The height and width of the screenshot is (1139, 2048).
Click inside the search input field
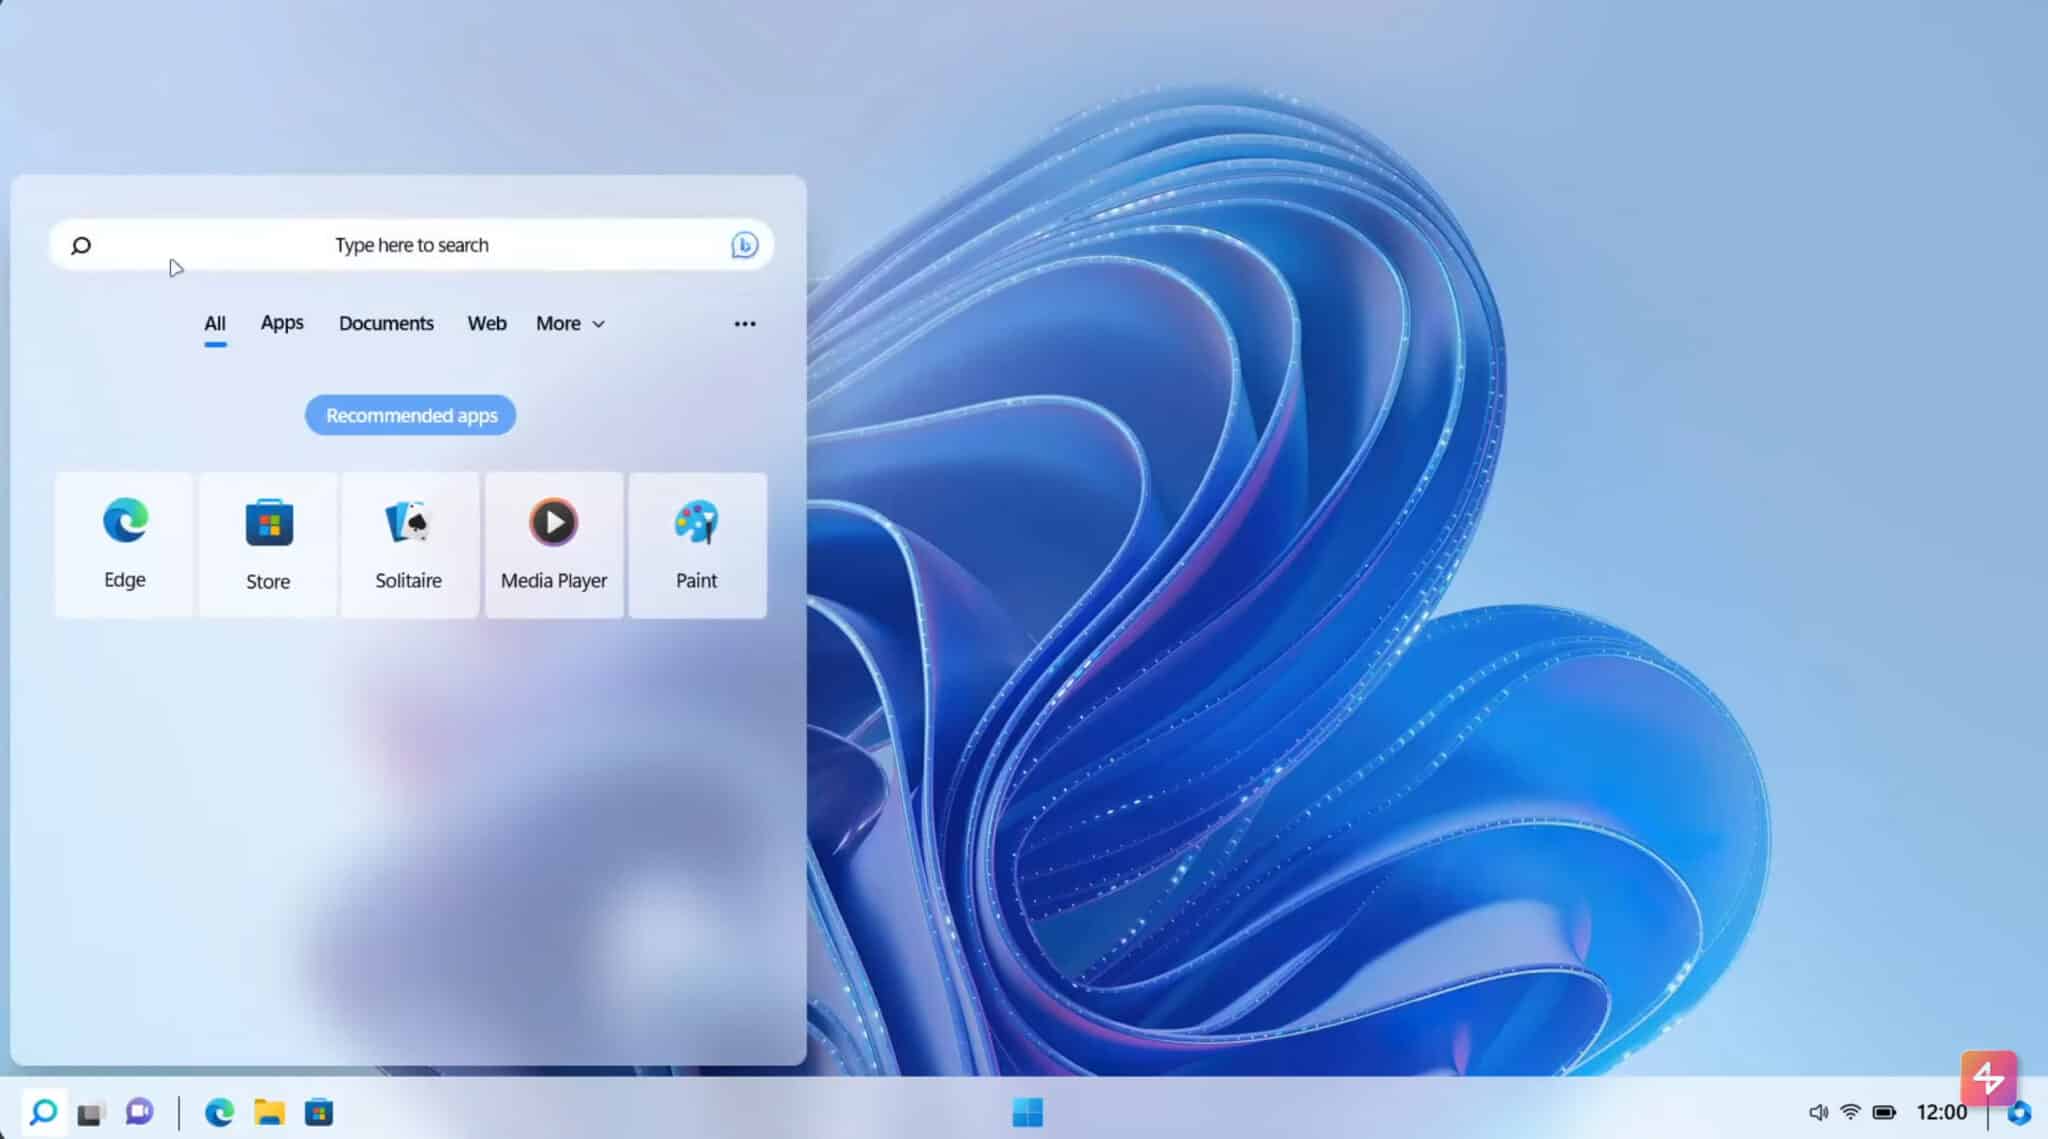[x=410, y=245]
